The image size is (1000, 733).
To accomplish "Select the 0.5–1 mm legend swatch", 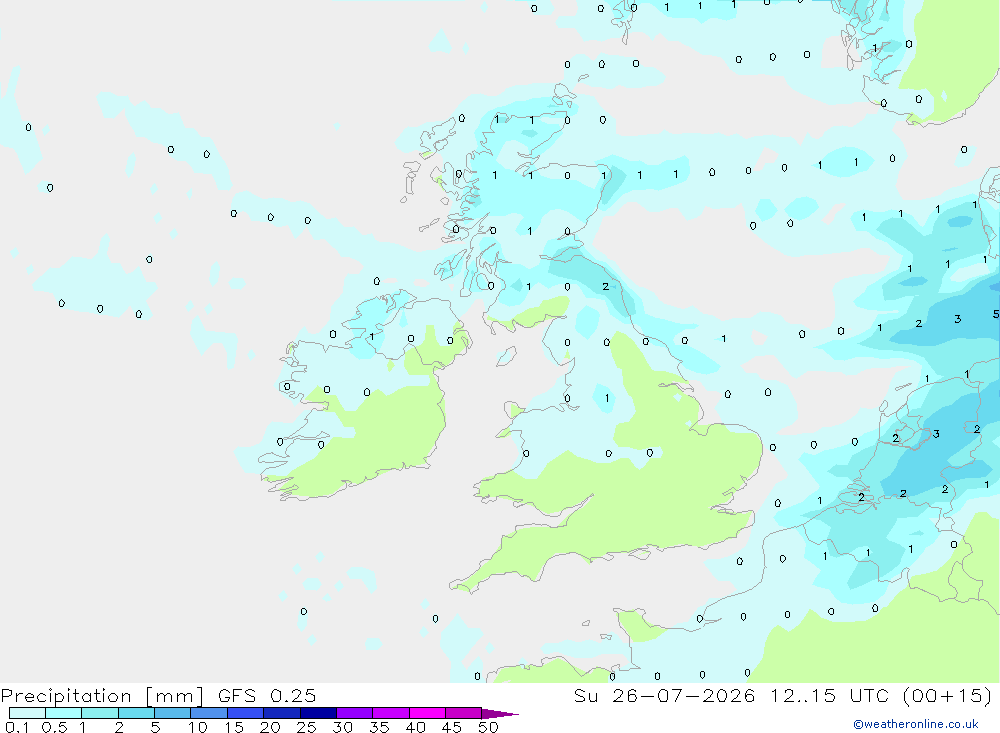I will point(63,713).
